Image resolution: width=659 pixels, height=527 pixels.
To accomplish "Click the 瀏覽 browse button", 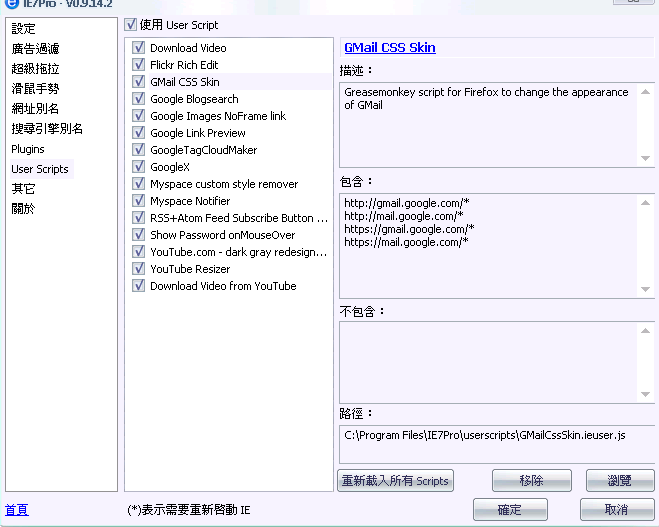I will 620,480.
